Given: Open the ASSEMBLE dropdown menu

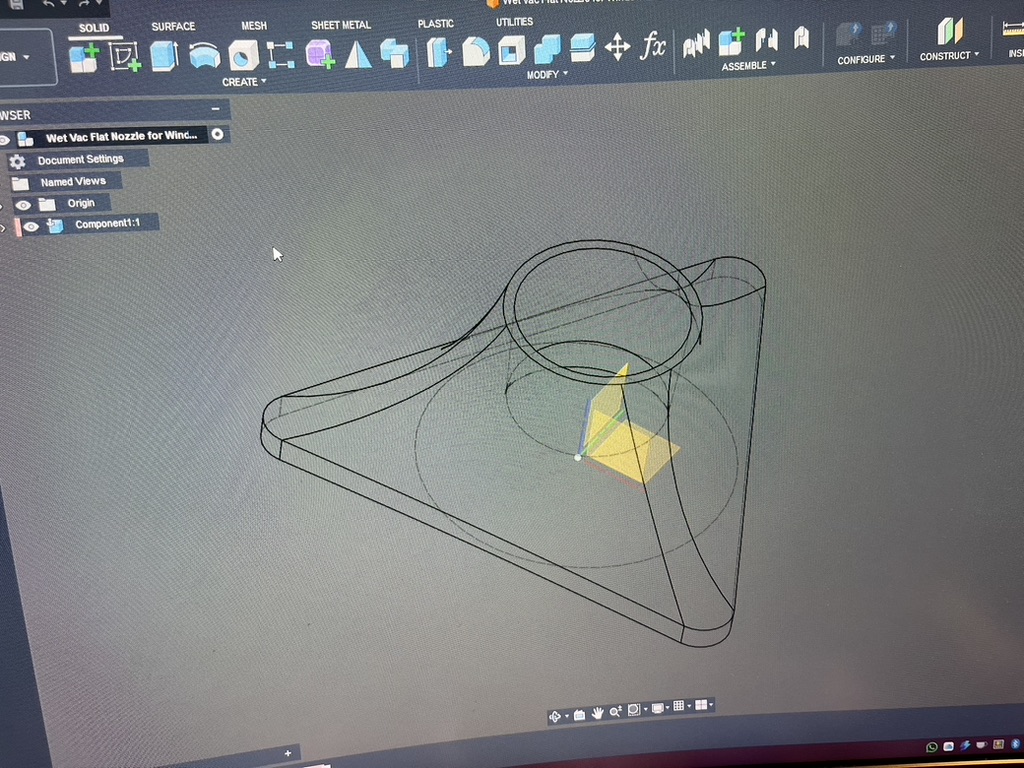Looking at the screenshot, I should point(748,66).
